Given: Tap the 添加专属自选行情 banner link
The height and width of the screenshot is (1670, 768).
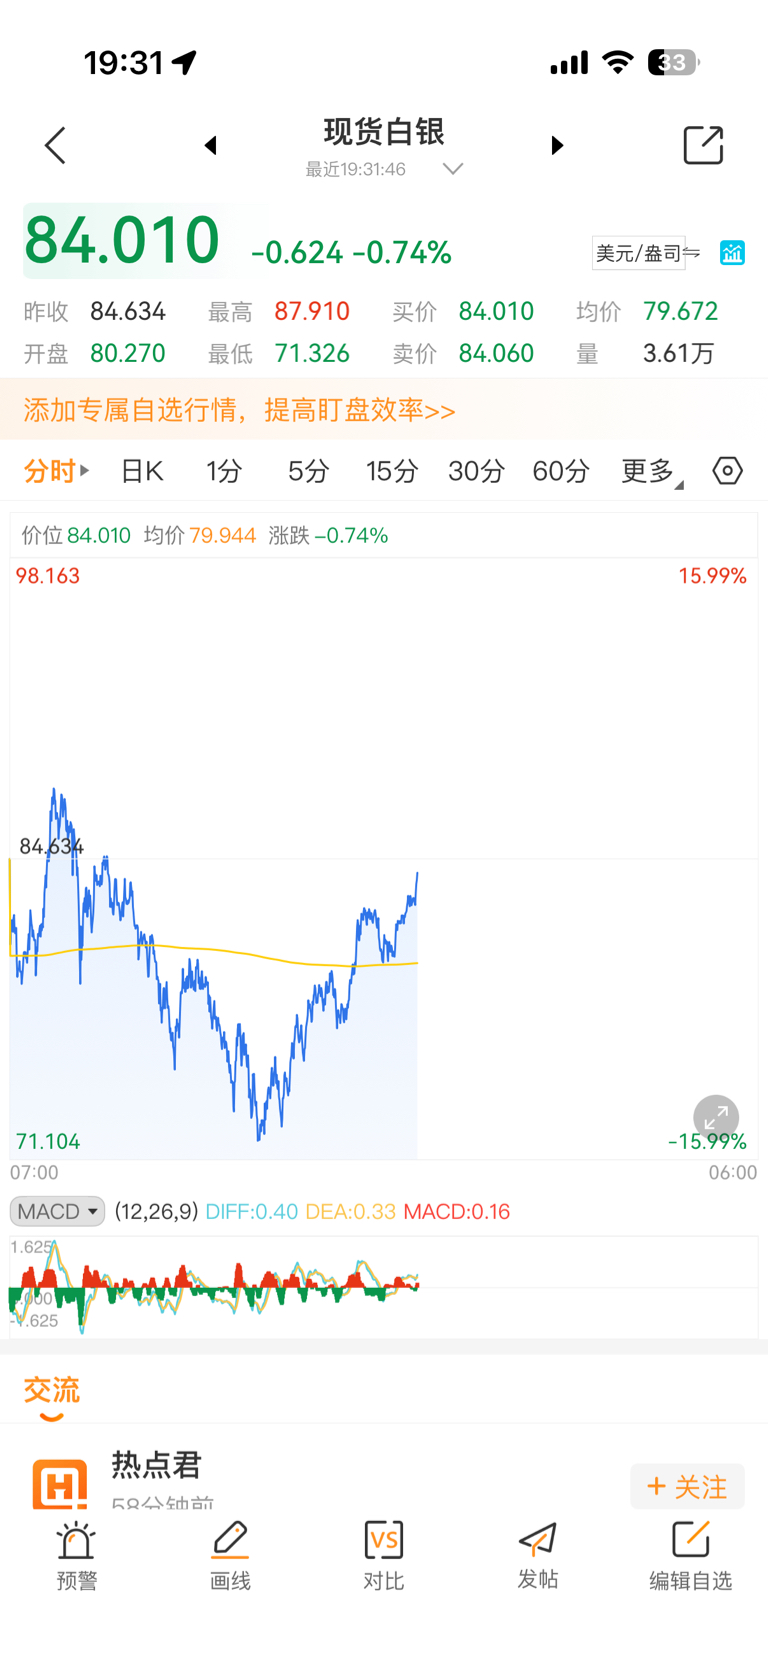Looking at the screenshot, I should (240, 410).
